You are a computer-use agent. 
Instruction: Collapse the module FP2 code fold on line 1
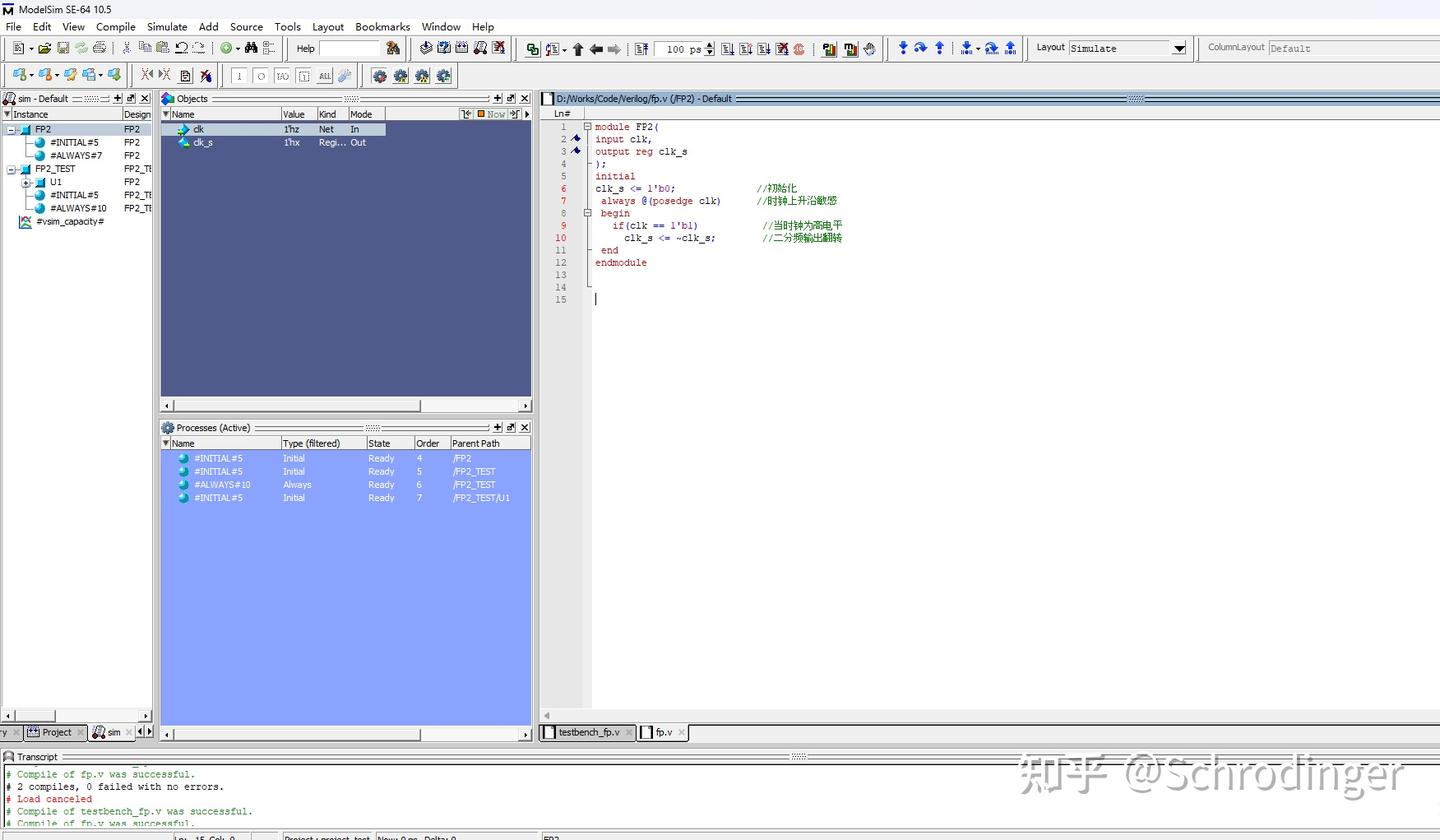coord(587,127)
